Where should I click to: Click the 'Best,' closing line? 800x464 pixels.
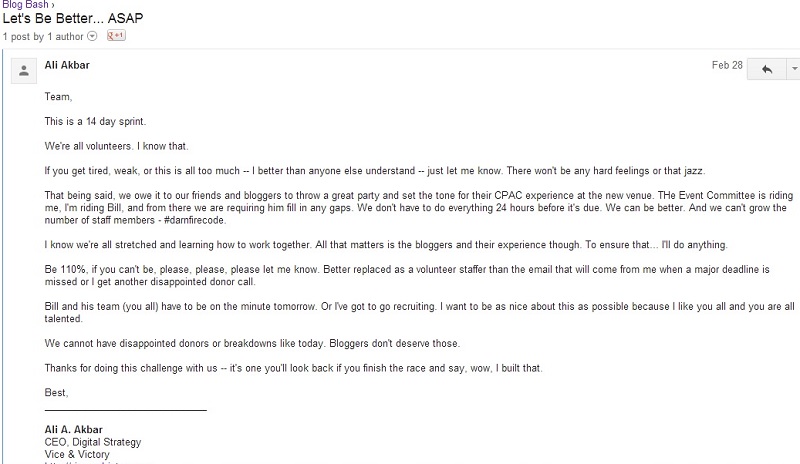tap(56, 393)
